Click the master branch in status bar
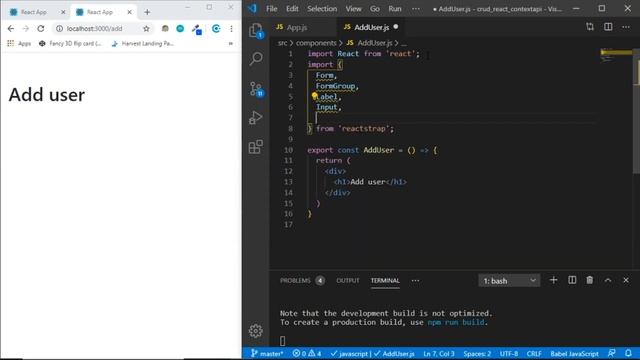 (x=267, y=353)
